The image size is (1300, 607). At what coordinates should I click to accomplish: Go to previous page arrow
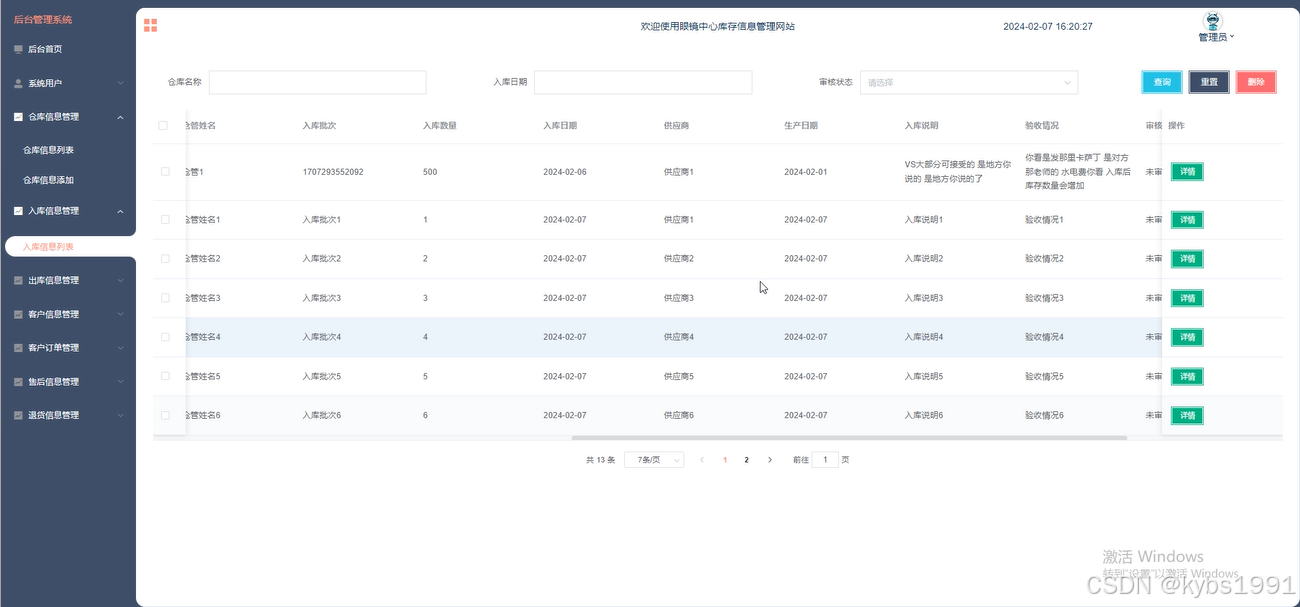[702, 460]
